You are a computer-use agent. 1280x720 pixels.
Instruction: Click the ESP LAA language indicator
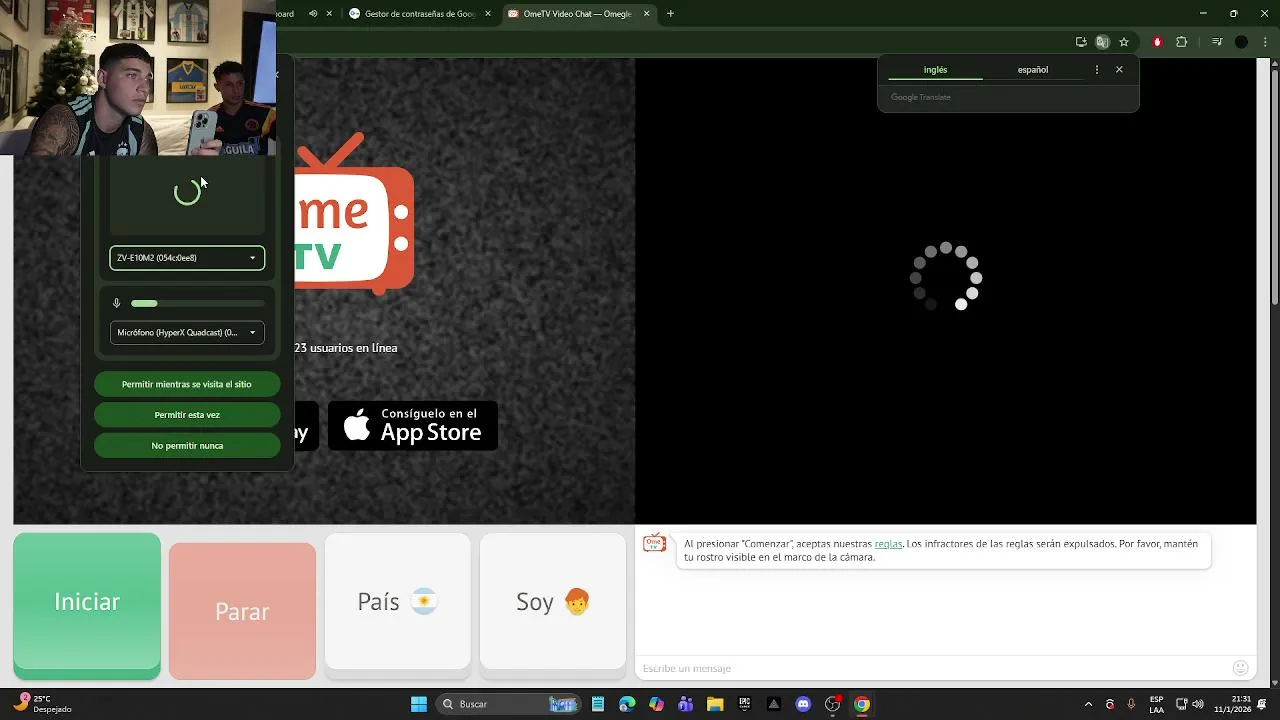(x=1157, y=704)
